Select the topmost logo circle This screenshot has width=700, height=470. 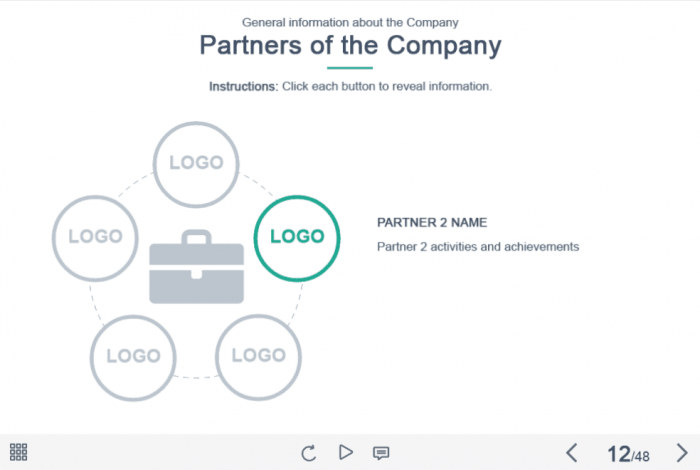pos(196,163)
